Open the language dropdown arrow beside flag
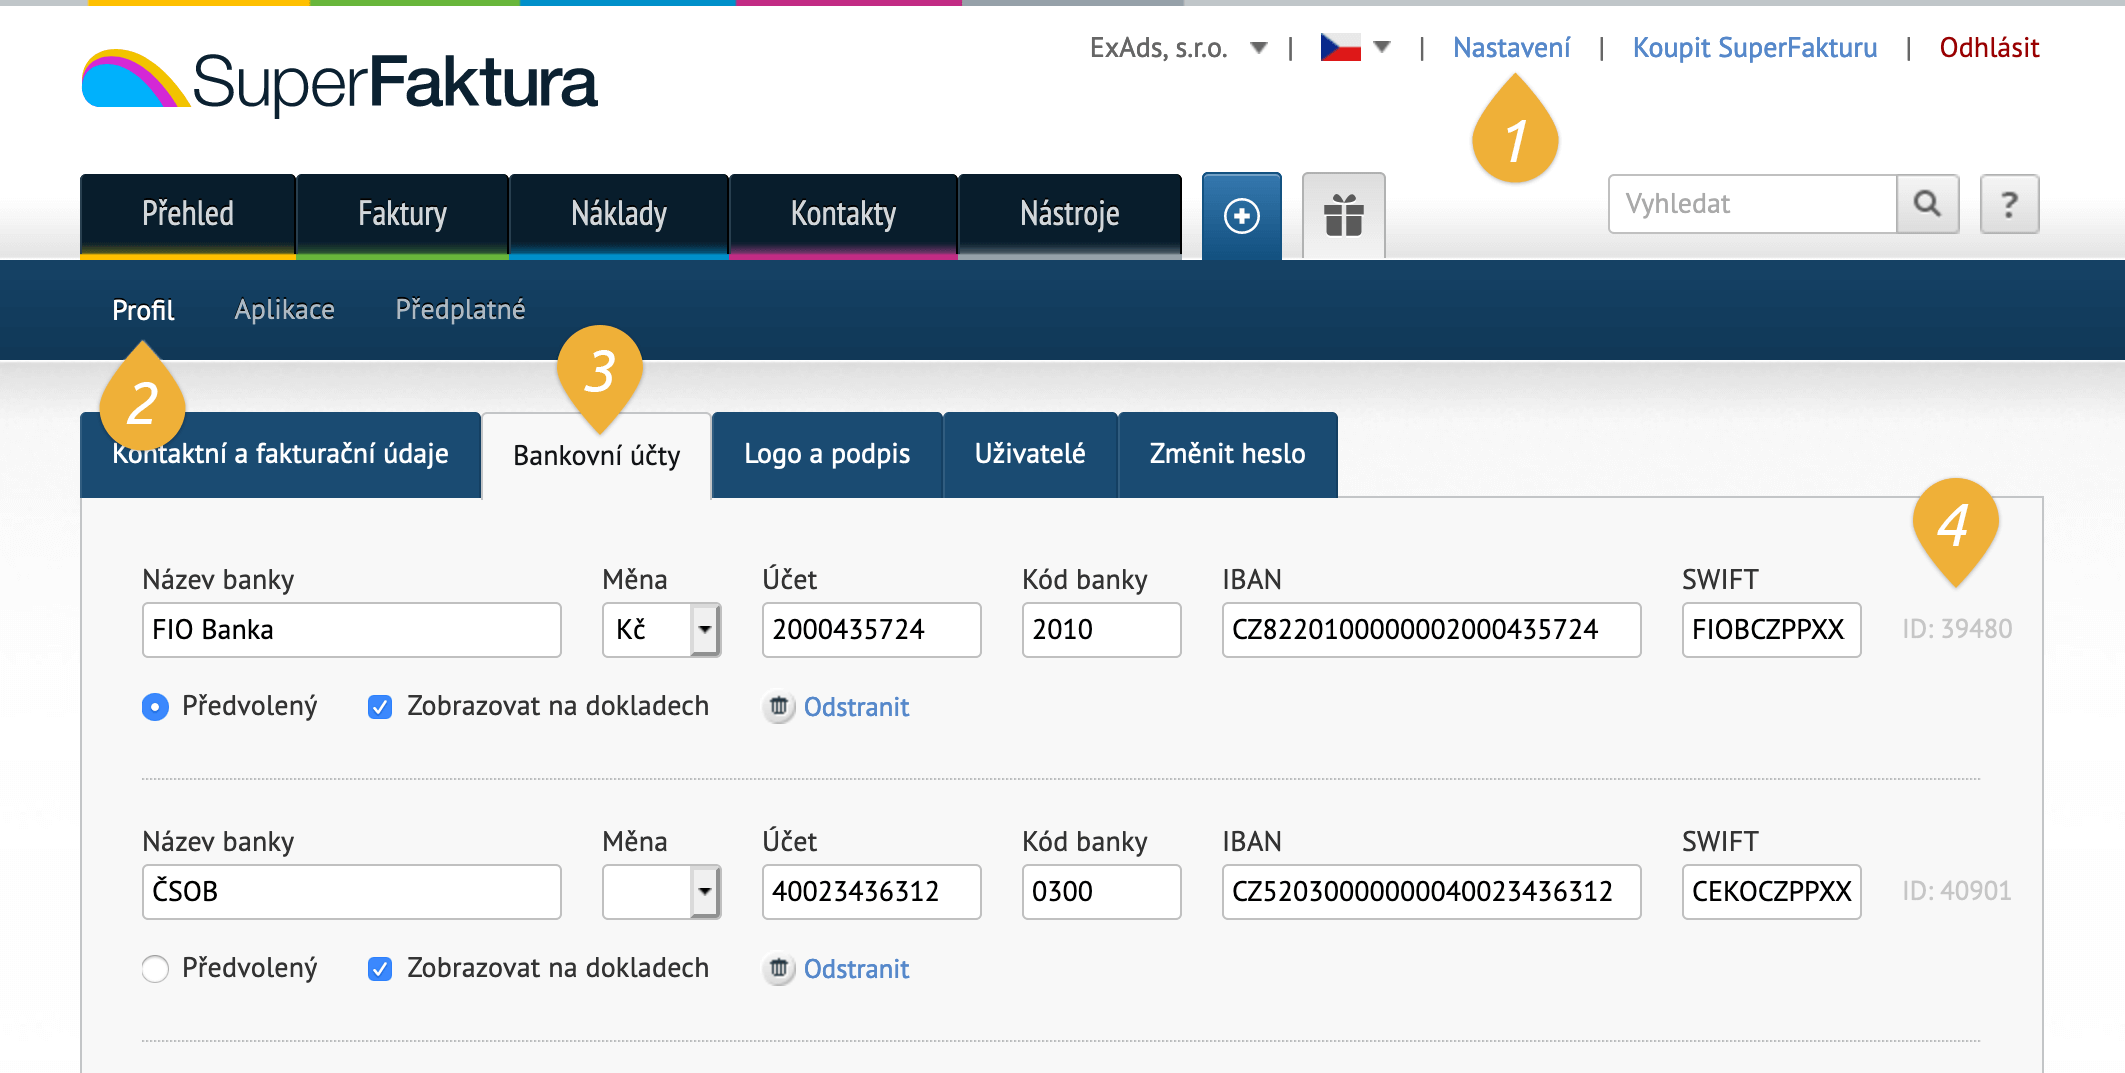The width and height of the screenshot is (2125, 1073). [x=1382, y=47]
